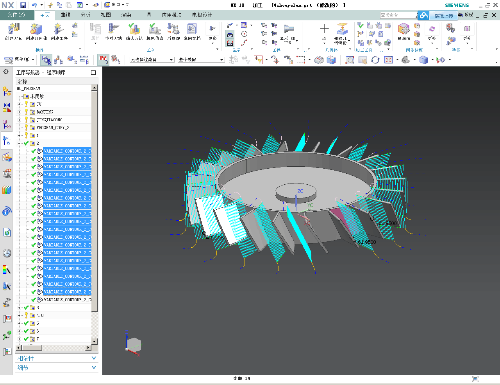Switch to the Render ribbon tab
The height and width of the screenshot is (385, 500).
(x=126, y=15)
